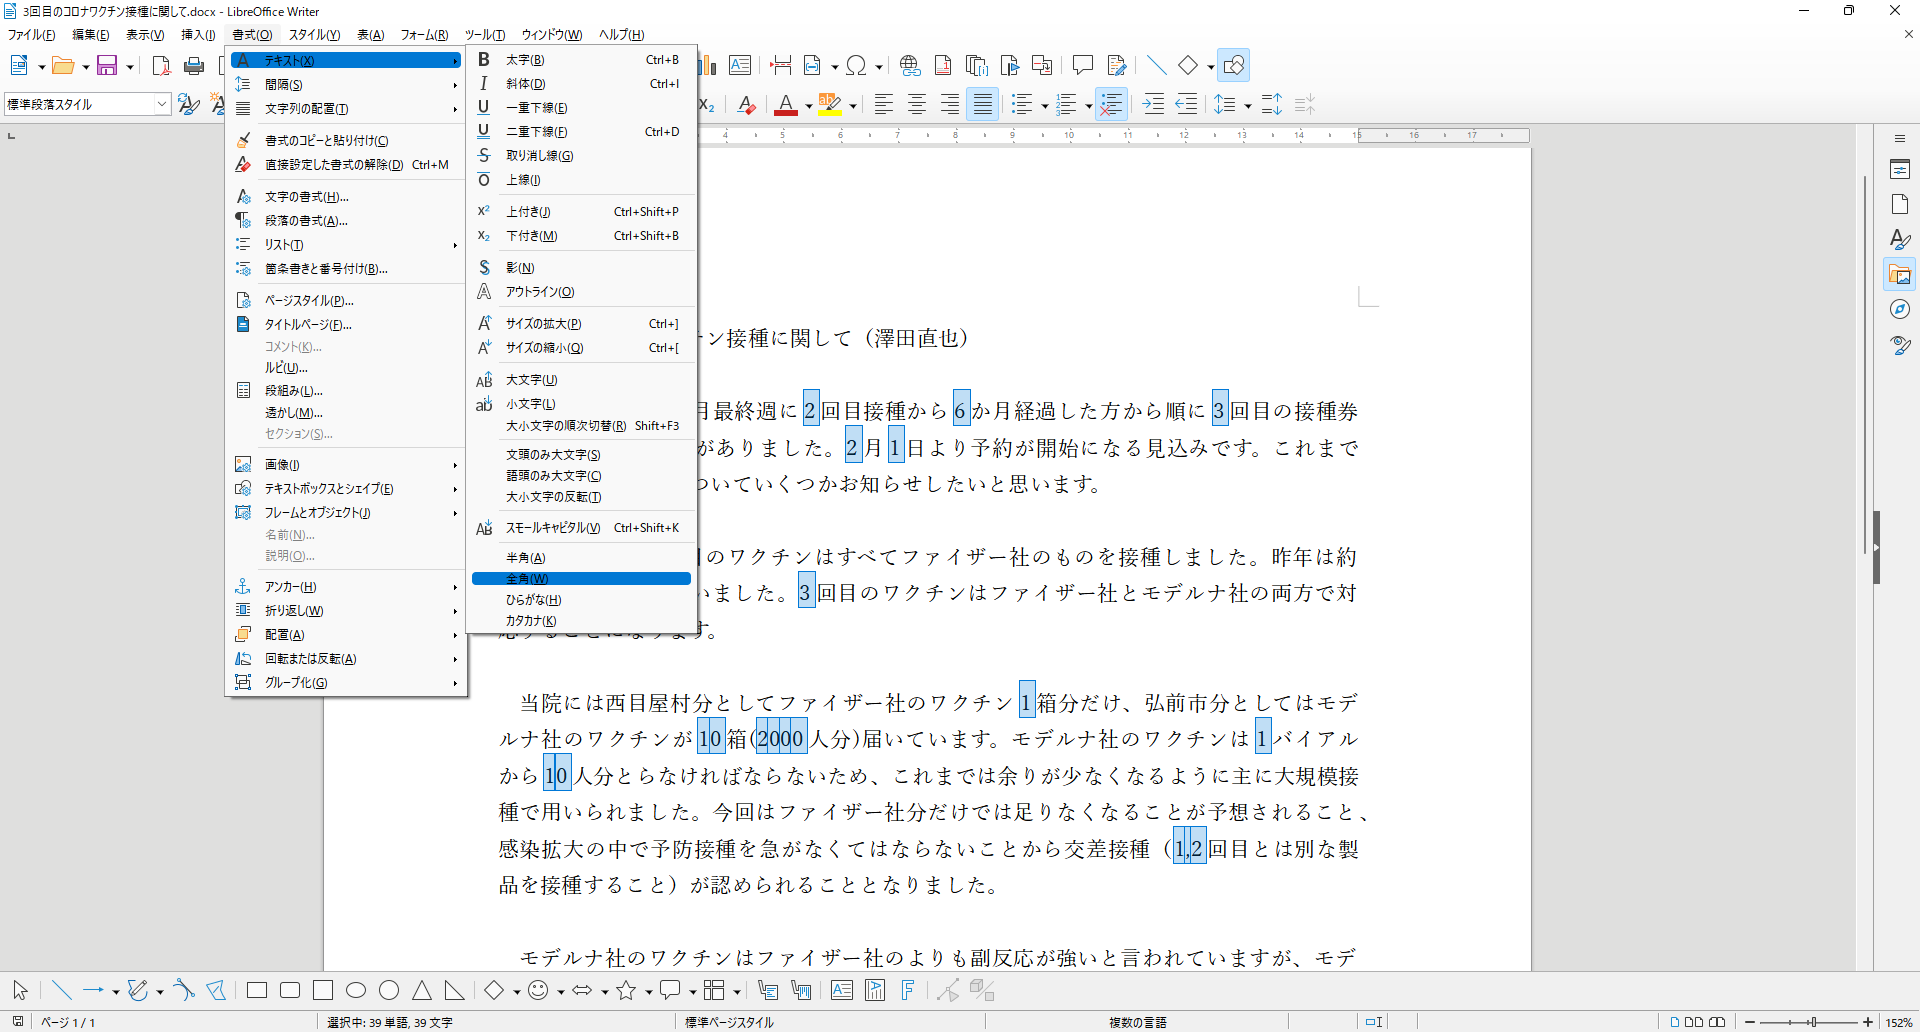The width and height of the screenshot is (1920, 1032).
Task: Choose 大文字(U) uppercase menu item
Action: point(581,379)
